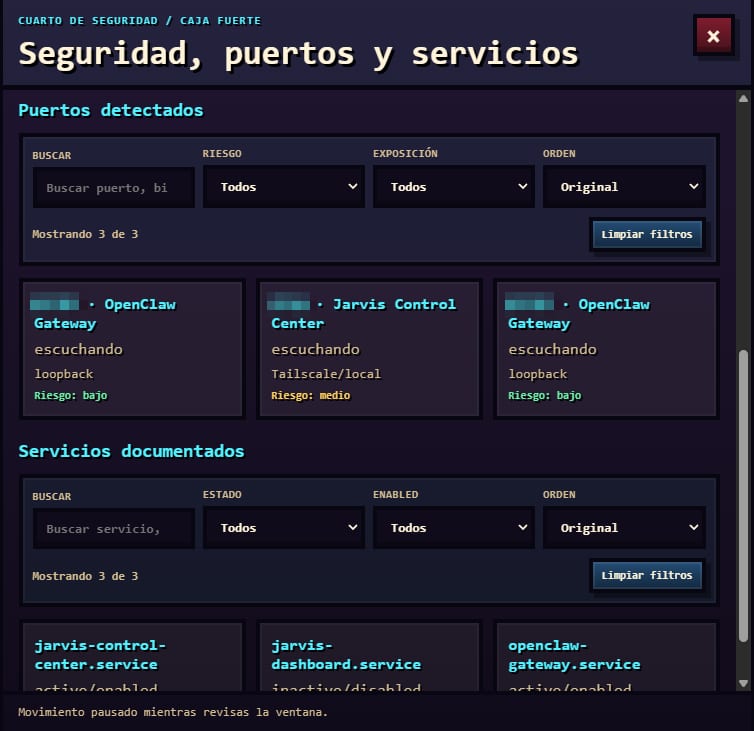Screen dimensions: 754x731
Task: Click 'Riesgo: medio' on Jarvis card
Action: (x=311, y=395)
